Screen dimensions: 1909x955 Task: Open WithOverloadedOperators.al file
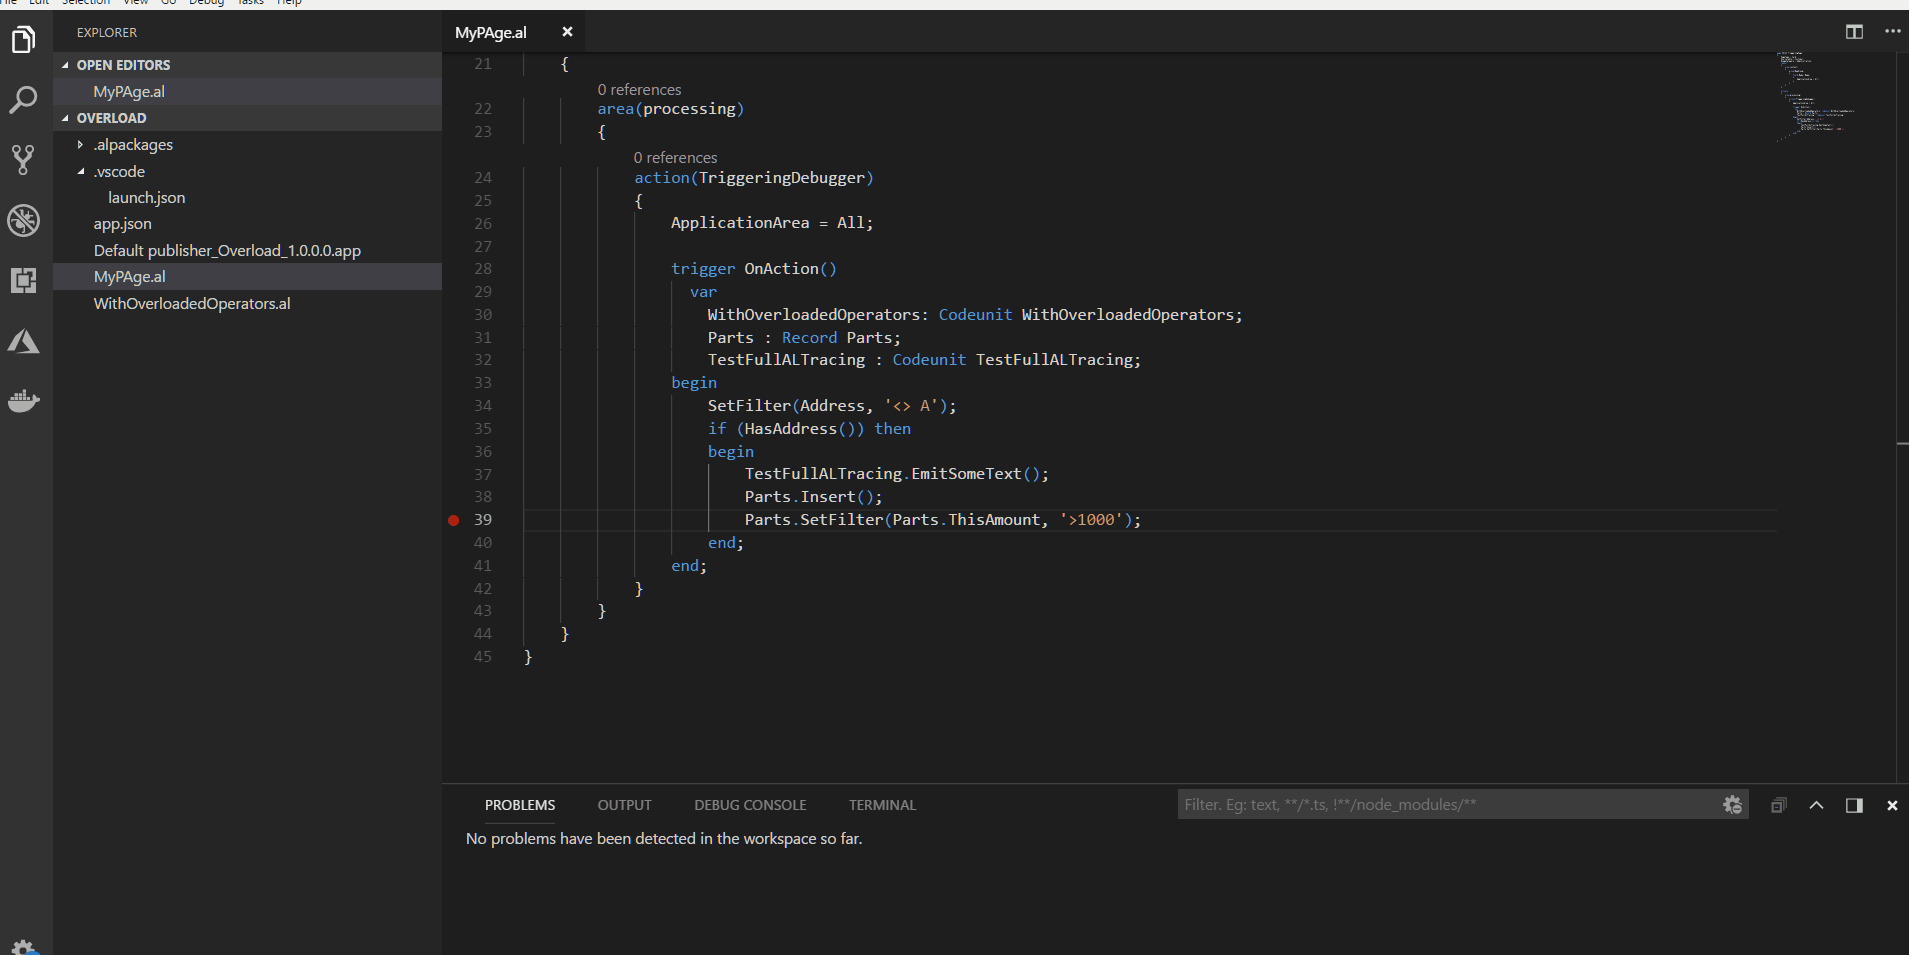click(x=192, y=304)
